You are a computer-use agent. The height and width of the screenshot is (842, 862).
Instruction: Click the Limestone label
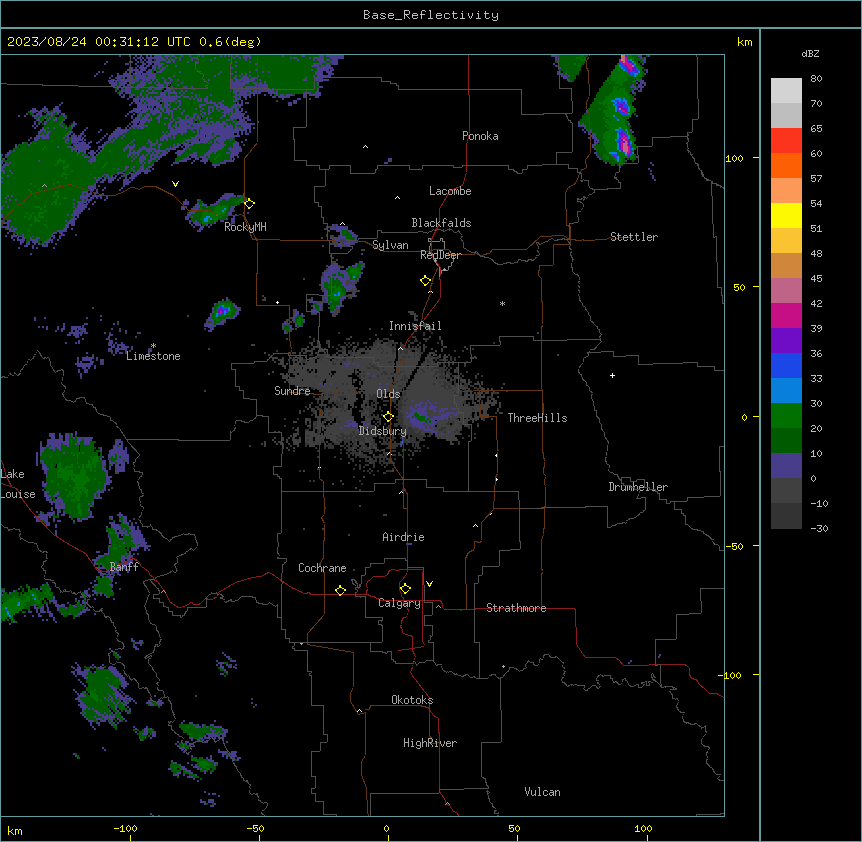click(153, 356)
